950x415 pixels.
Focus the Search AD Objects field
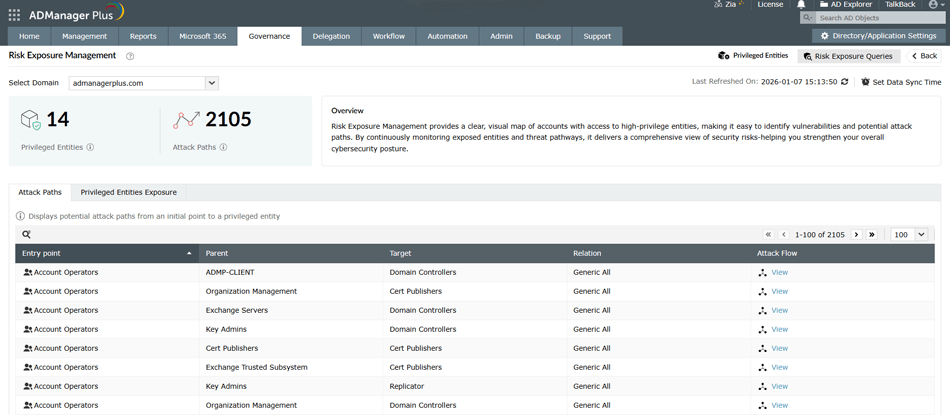pyautogui.click(x=880, y=18)
